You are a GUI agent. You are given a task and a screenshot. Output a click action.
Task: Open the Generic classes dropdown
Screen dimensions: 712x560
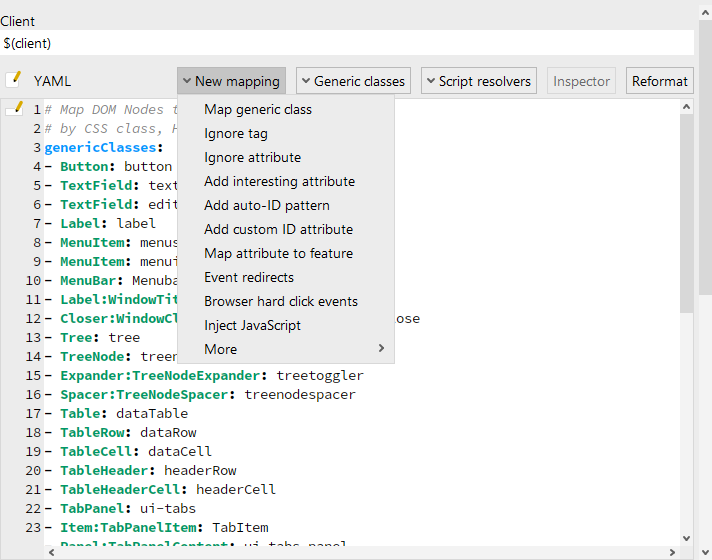(353, 81)
